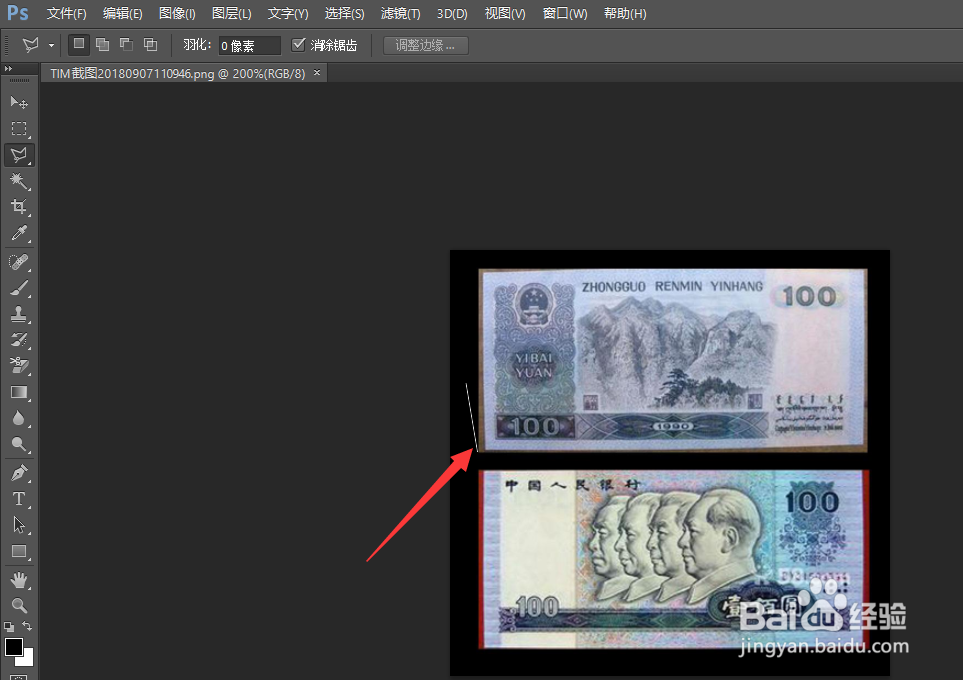Click the Polygonal Lasso tool preset icon
963x680 pixels.
point(31,44)
